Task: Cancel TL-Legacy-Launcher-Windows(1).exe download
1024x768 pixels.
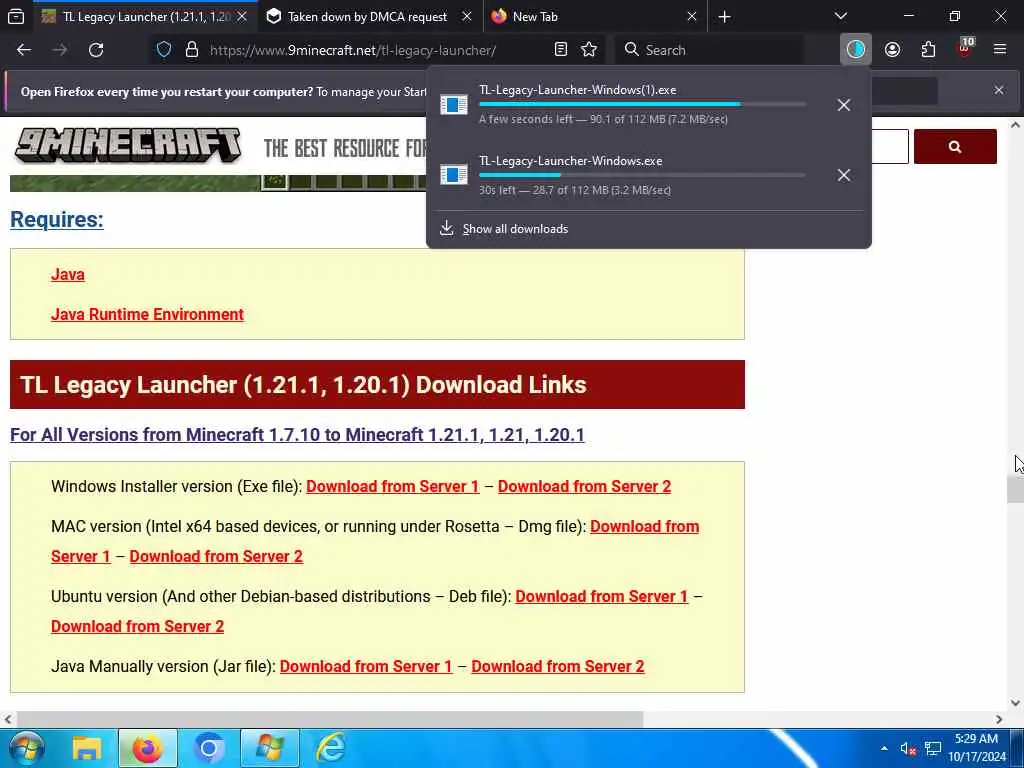Action: 844,104
